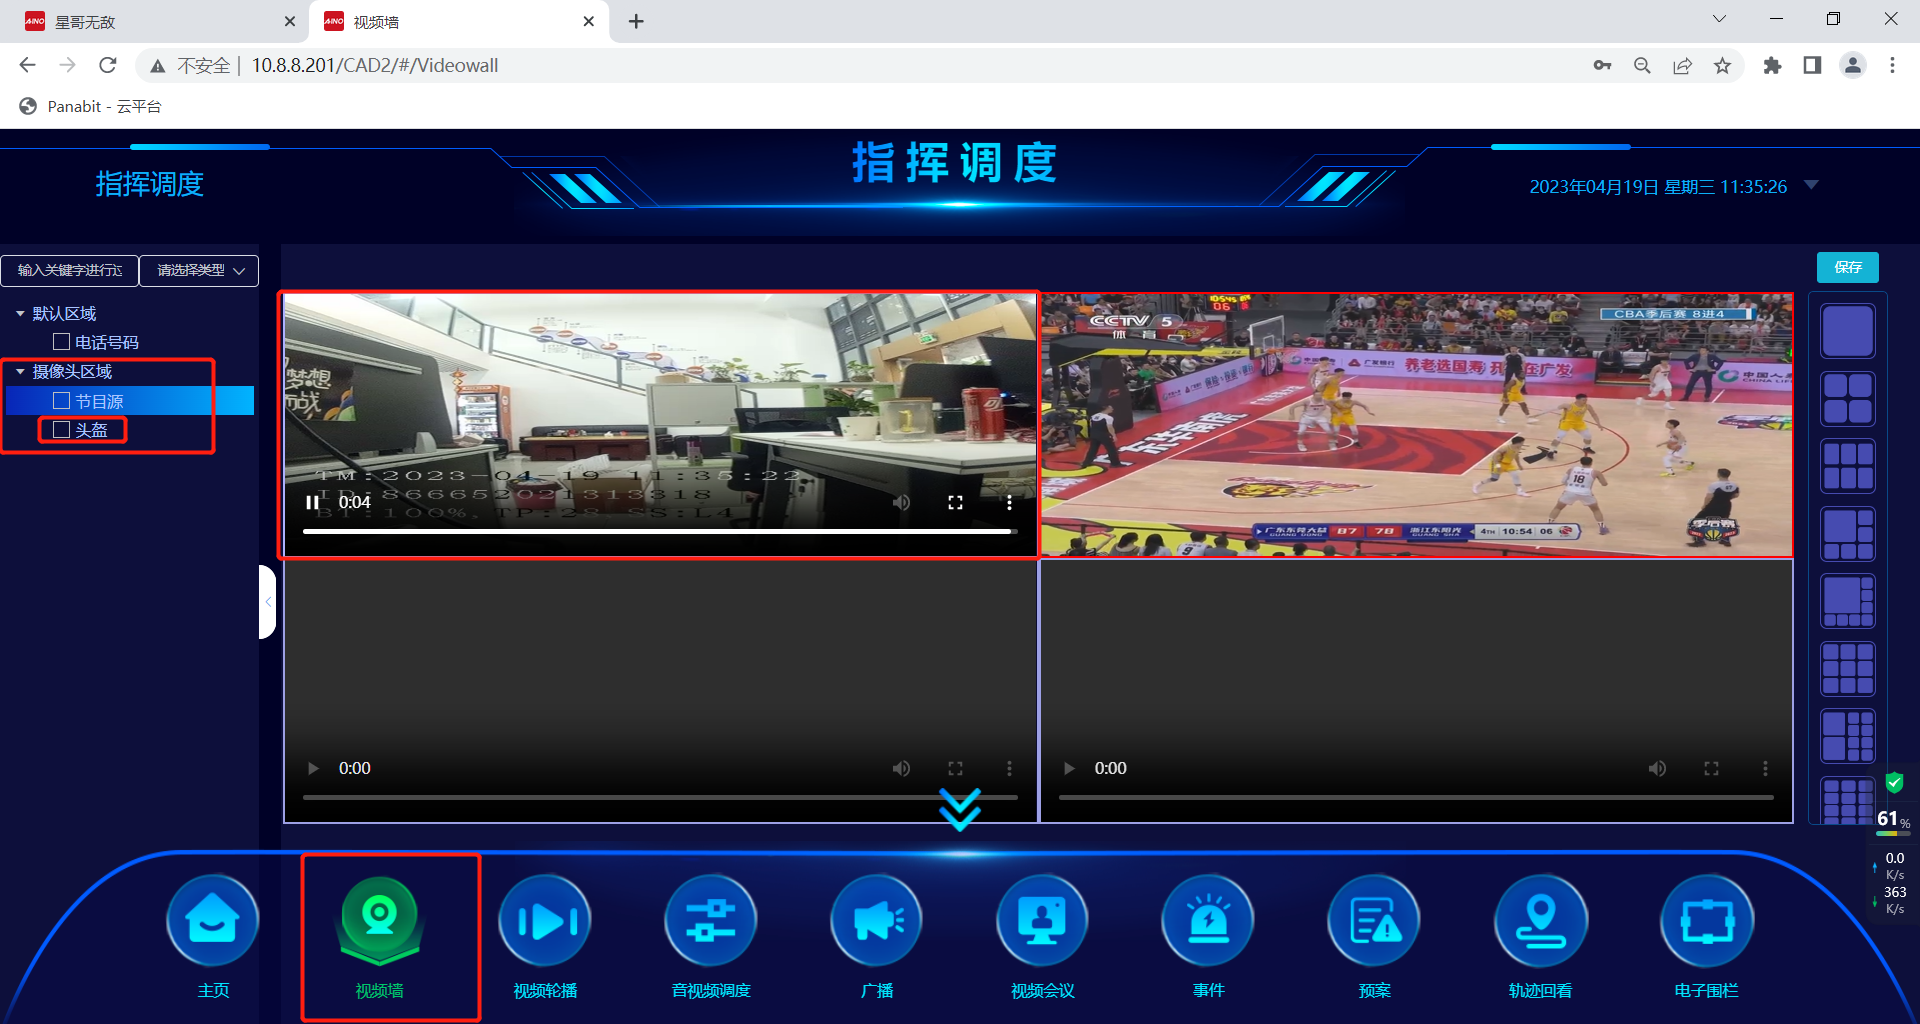Check the 节目源 checkbox
Image resolution: width=1920 pixels, height=1024 pixels.
click(62, 401)
